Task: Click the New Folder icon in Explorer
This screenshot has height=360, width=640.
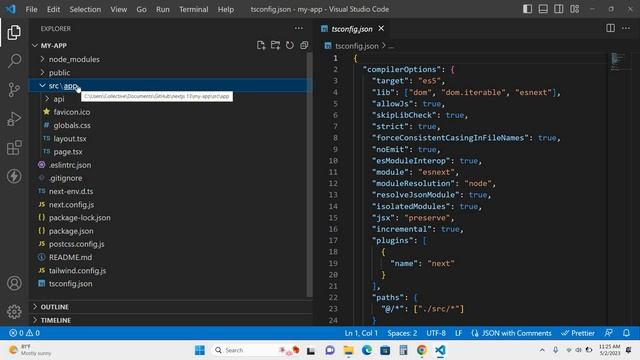Action: [276, 45]
